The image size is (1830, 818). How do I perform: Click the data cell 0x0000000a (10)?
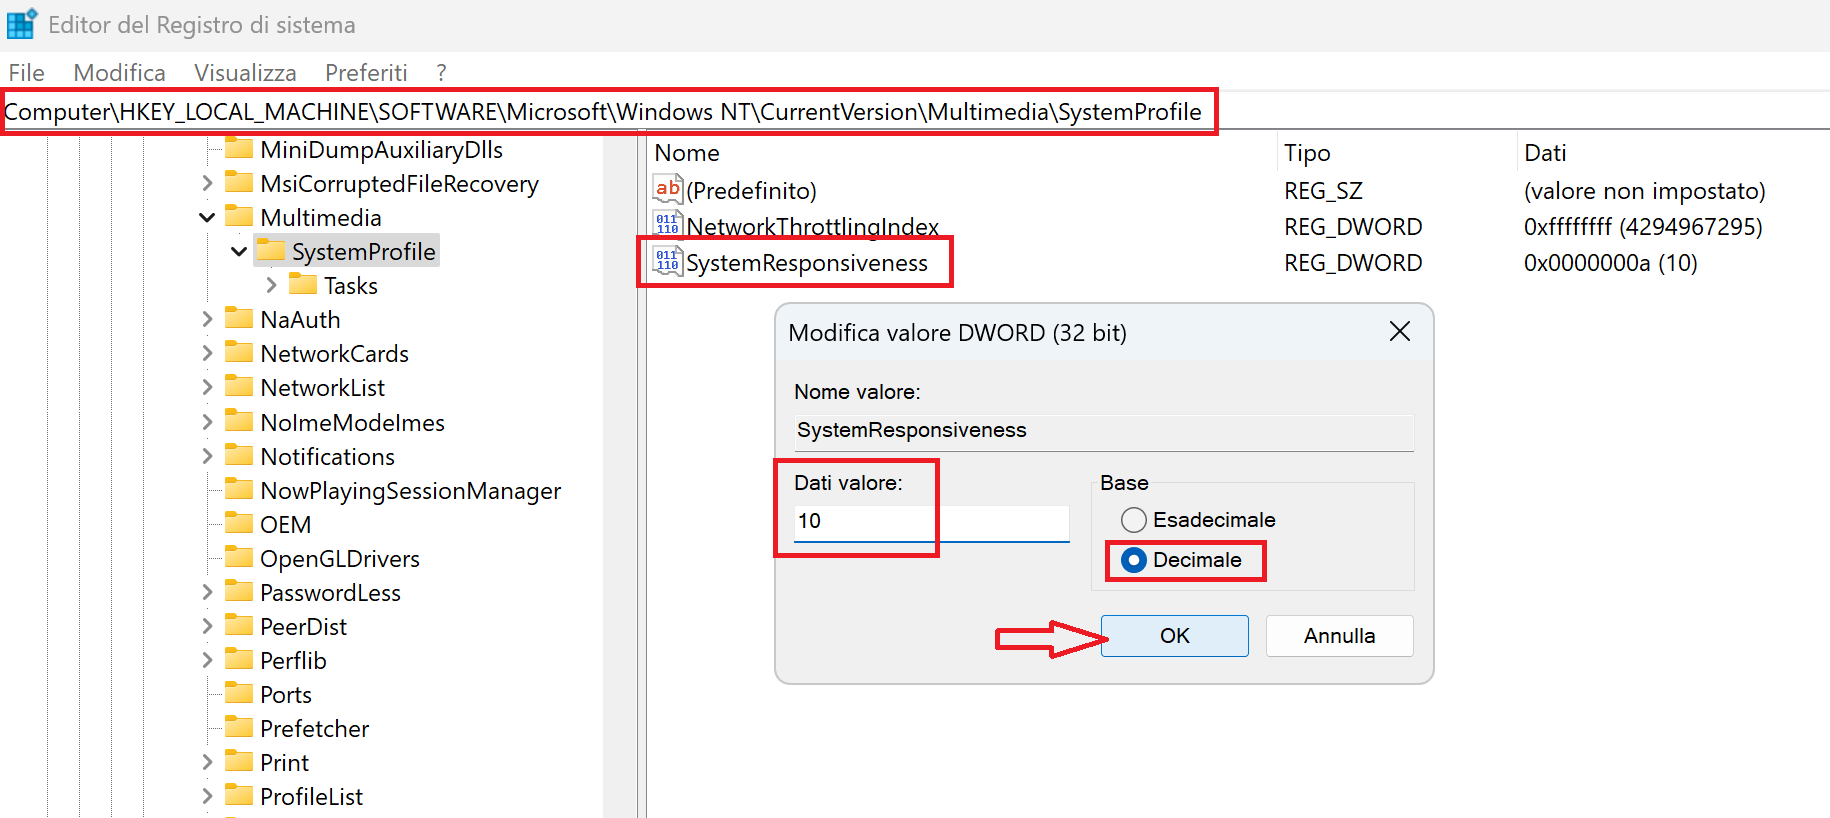(1611, 263)
